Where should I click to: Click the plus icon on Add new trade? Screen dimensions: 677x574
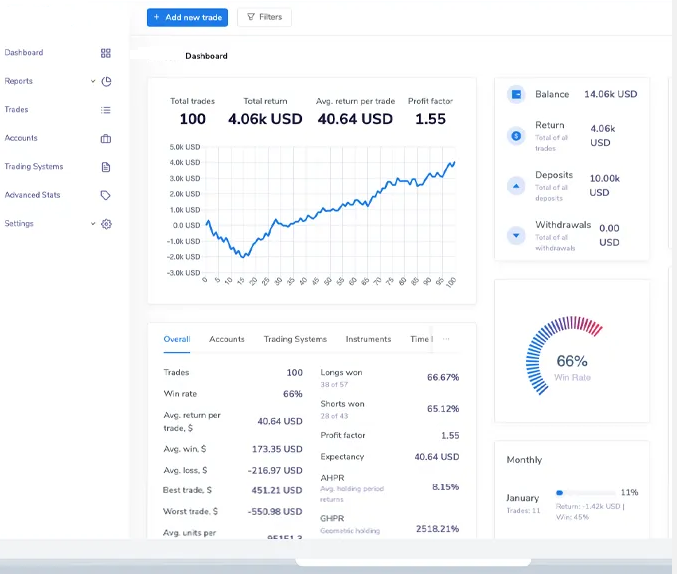[x=156, y=17]
